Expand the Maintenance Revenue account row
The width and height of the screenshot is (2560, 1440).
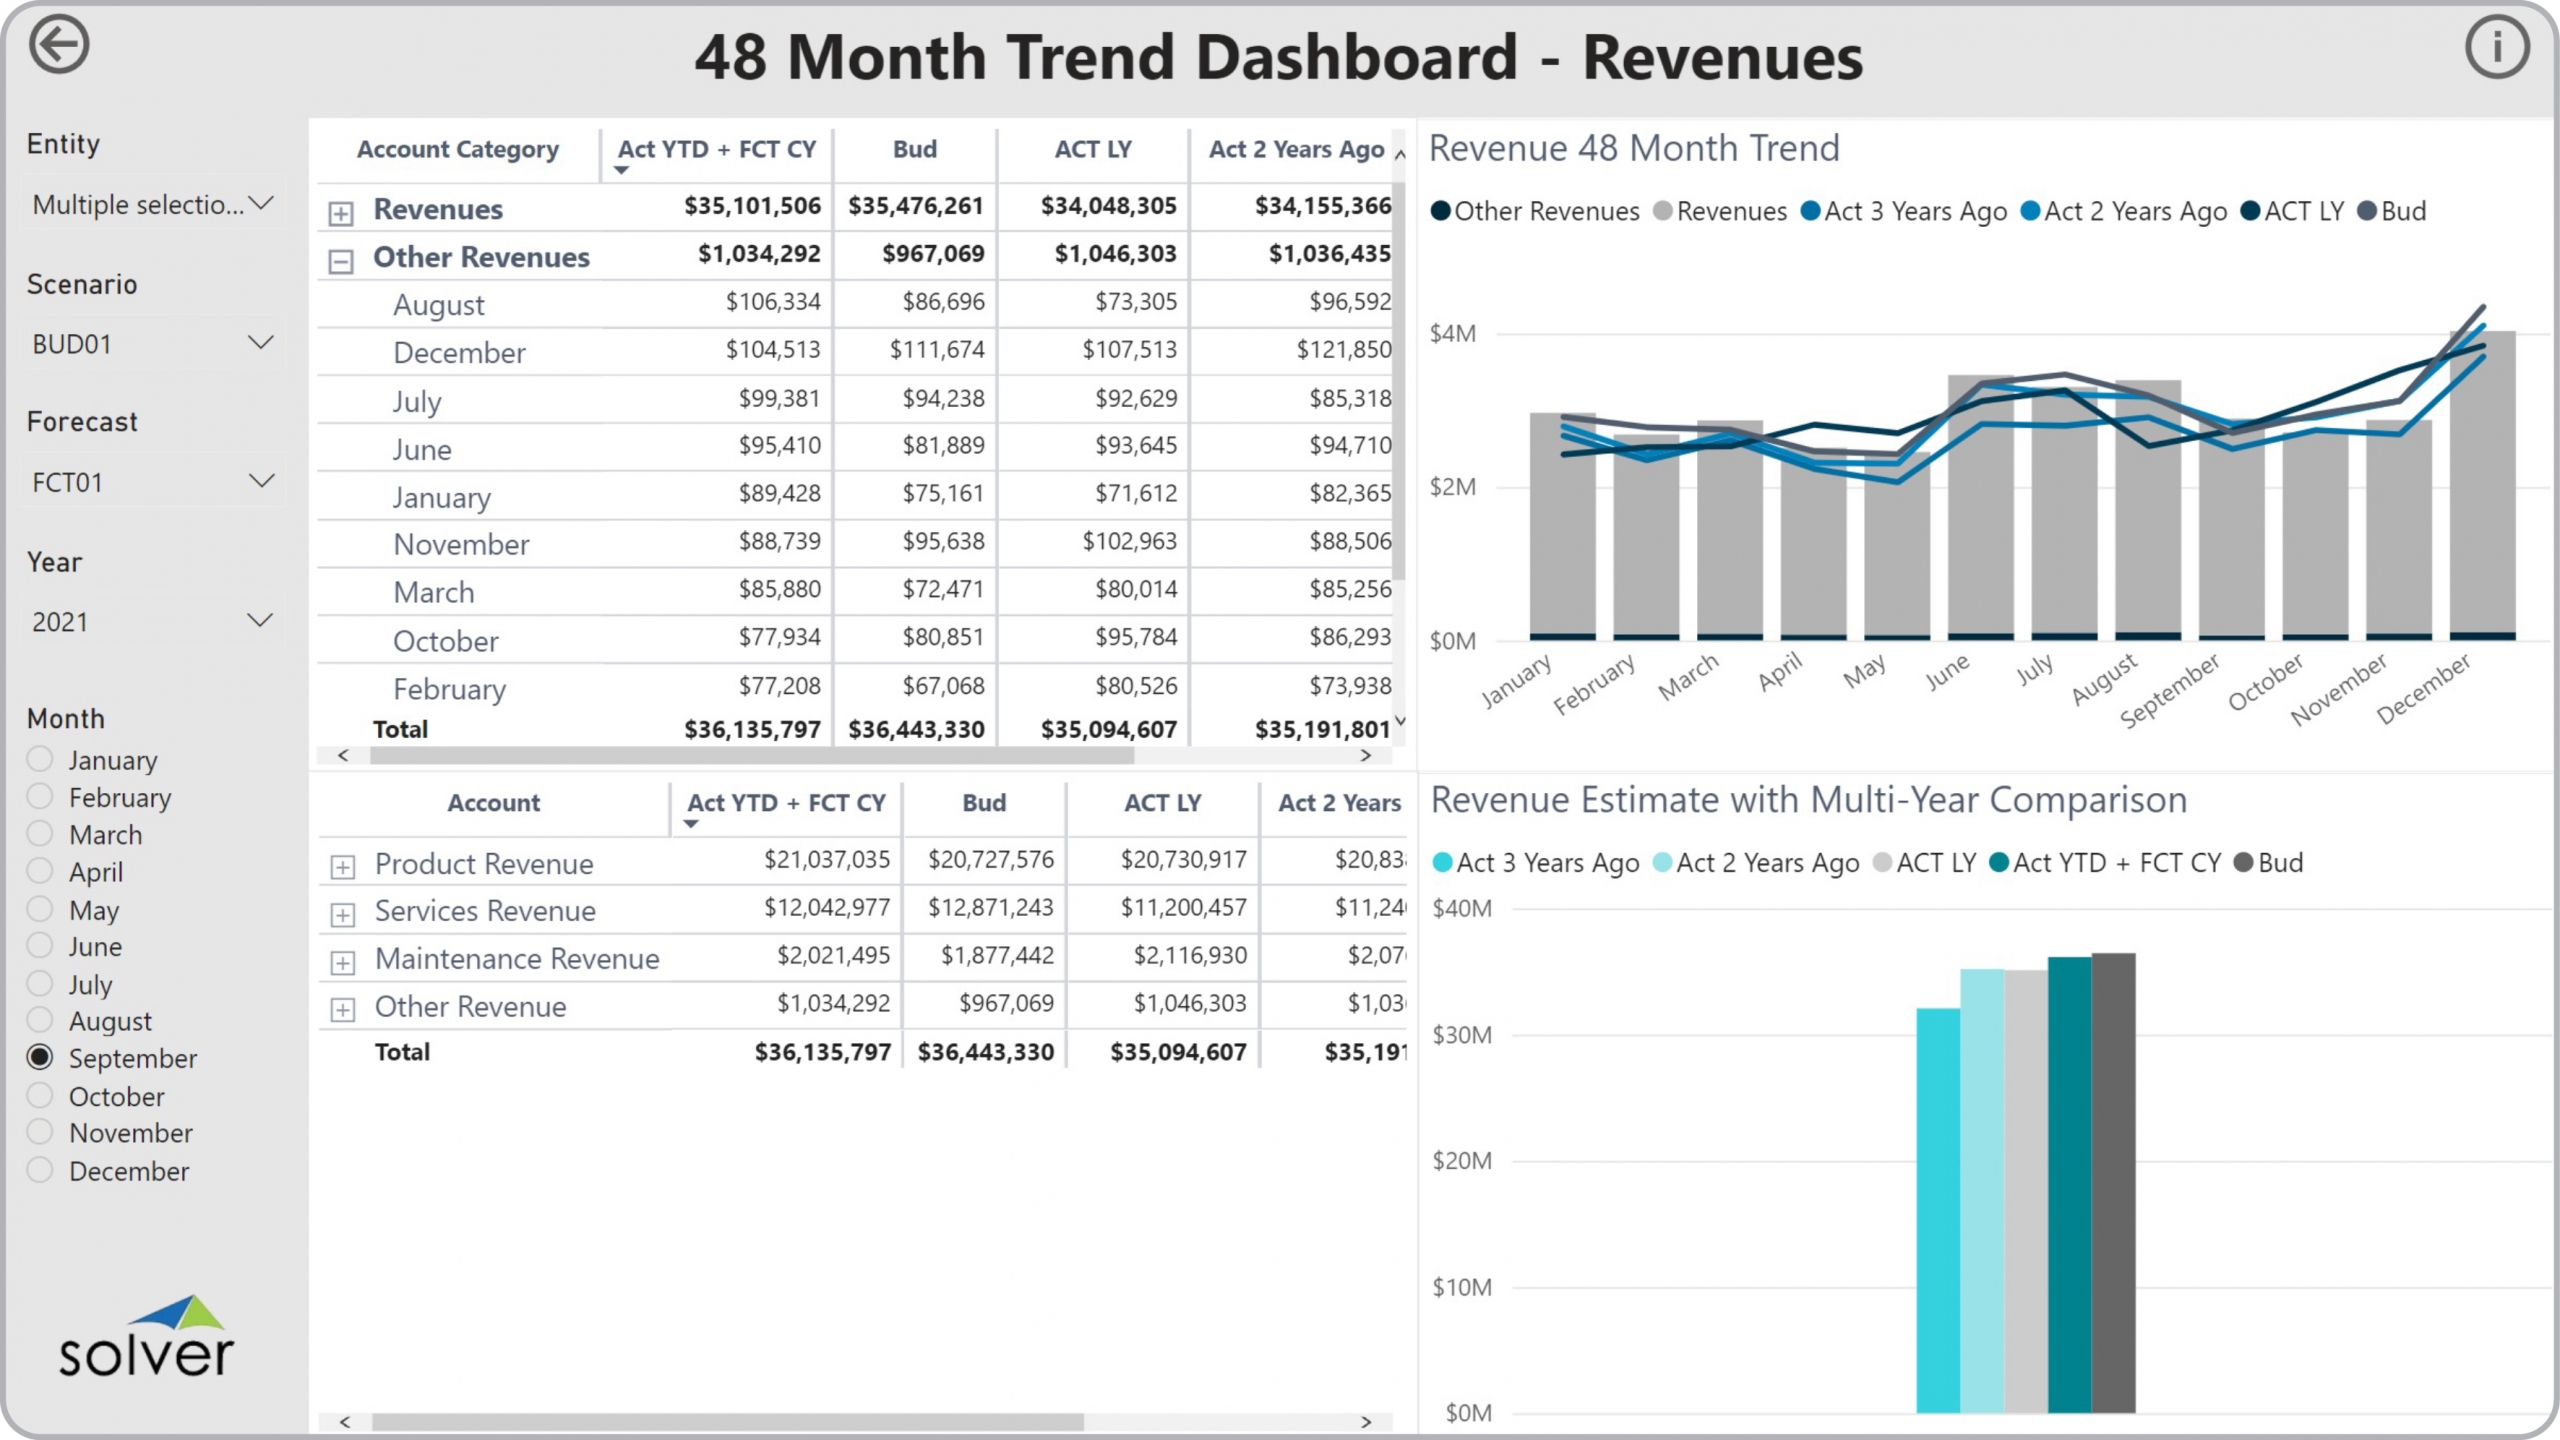coord(343,962)
